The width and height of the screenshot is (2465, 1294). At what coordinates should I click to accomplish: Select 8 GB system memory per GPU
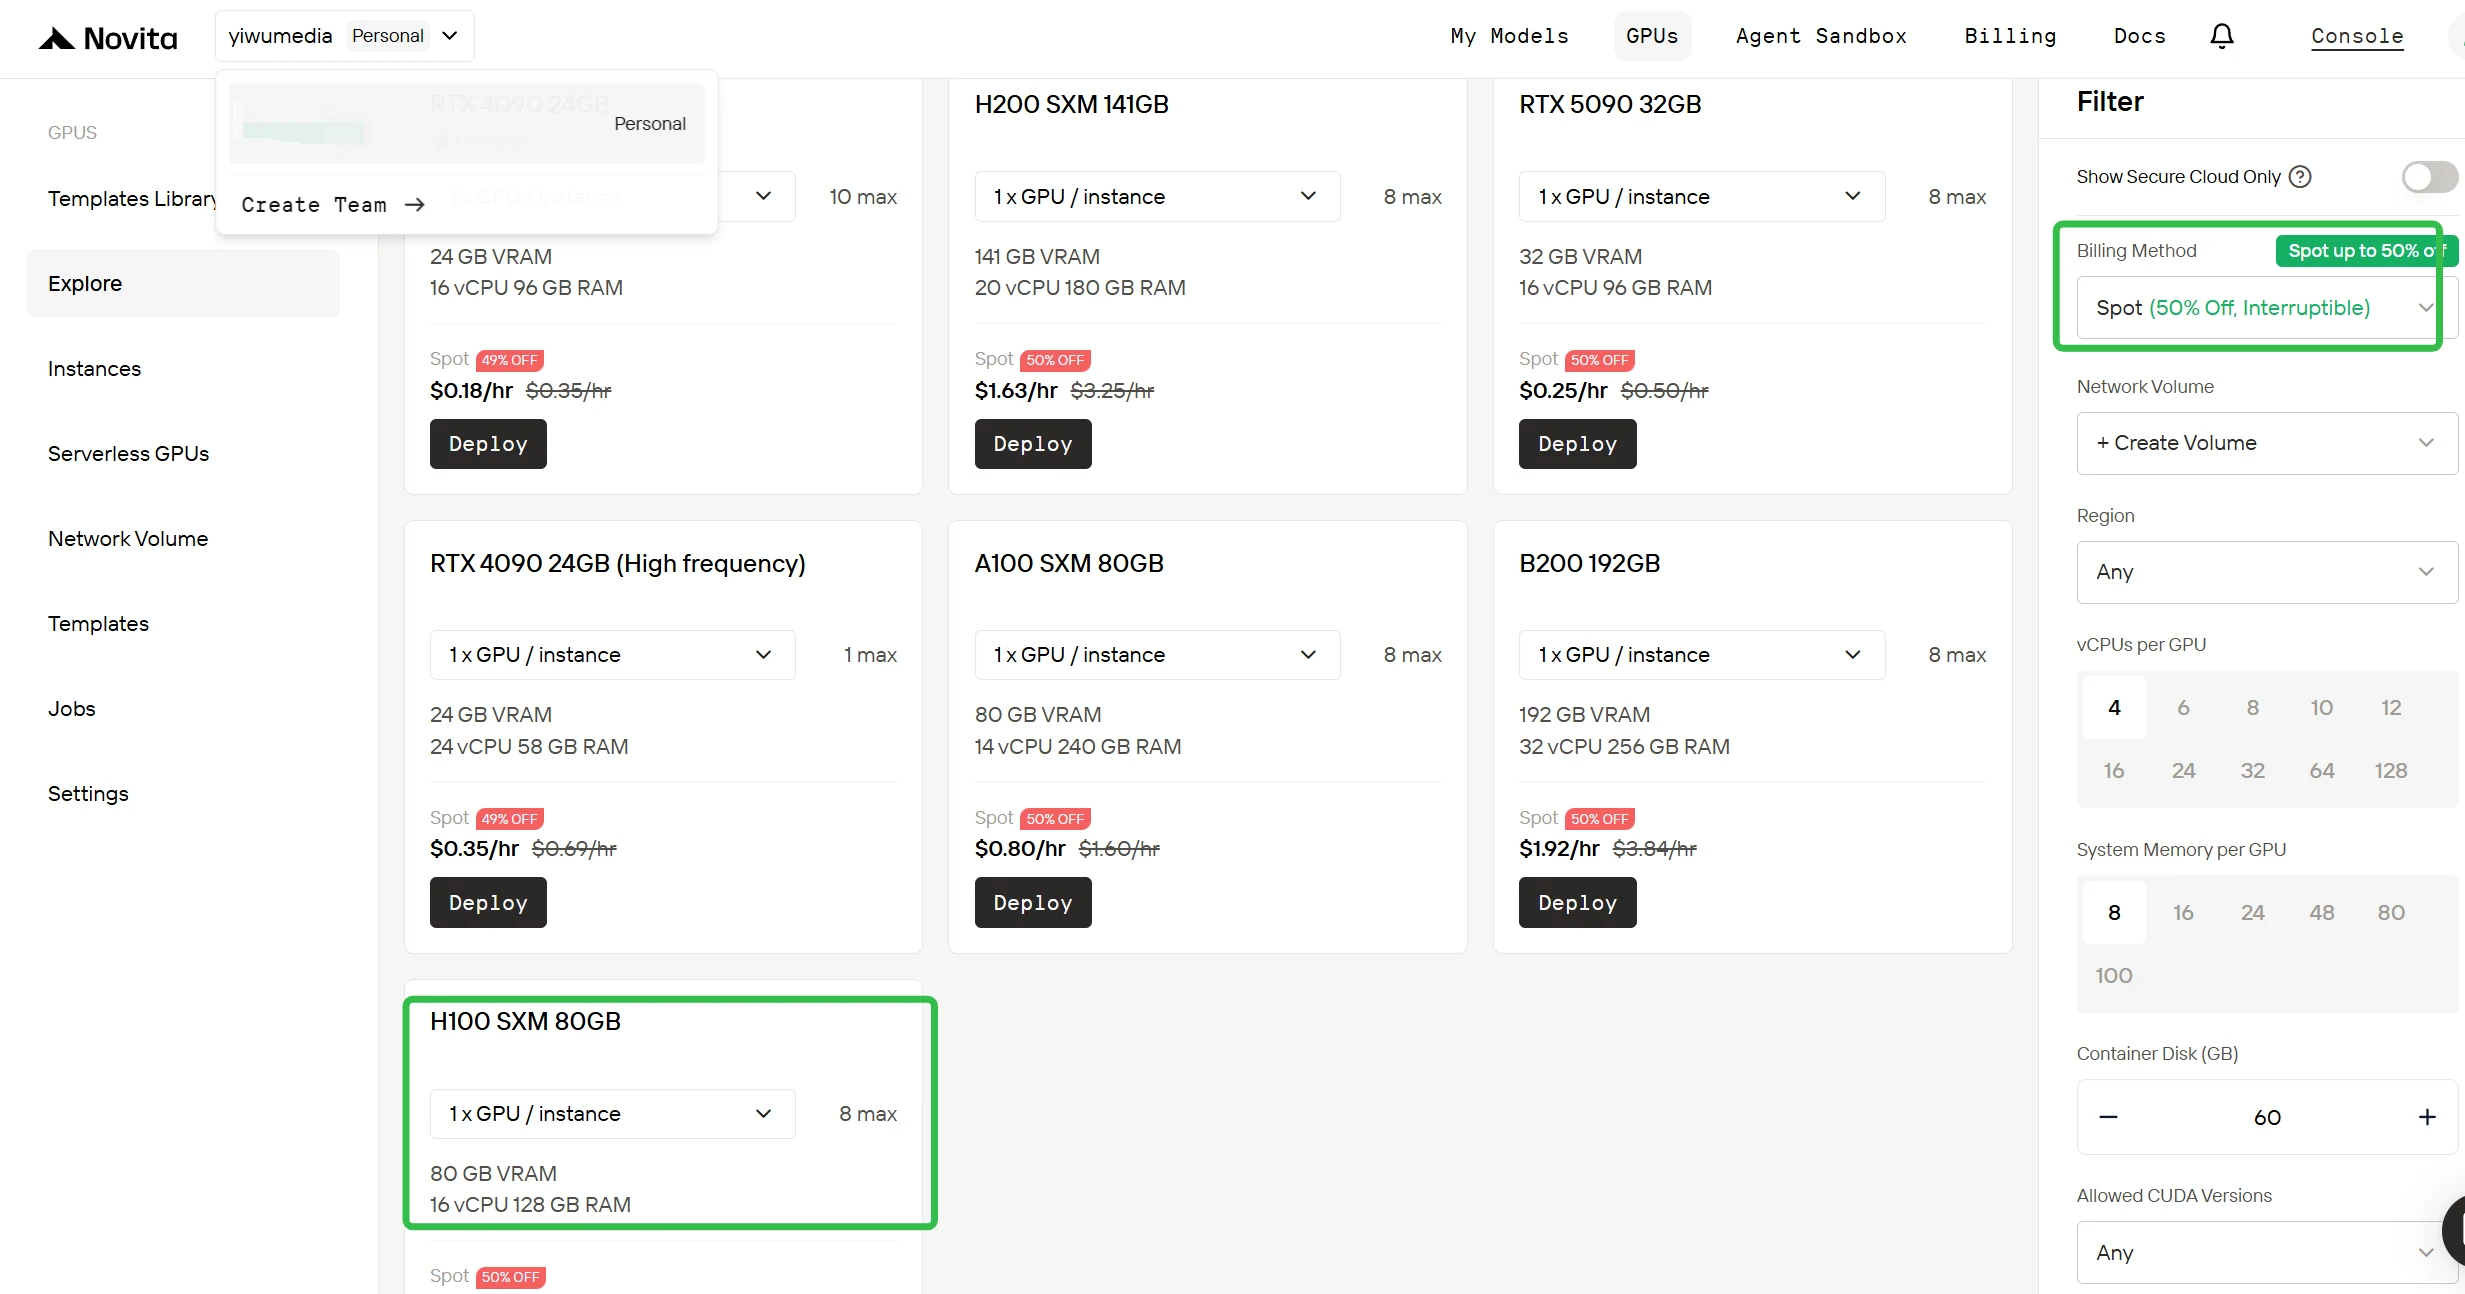pyautogui.click(x=2114, y=913)
